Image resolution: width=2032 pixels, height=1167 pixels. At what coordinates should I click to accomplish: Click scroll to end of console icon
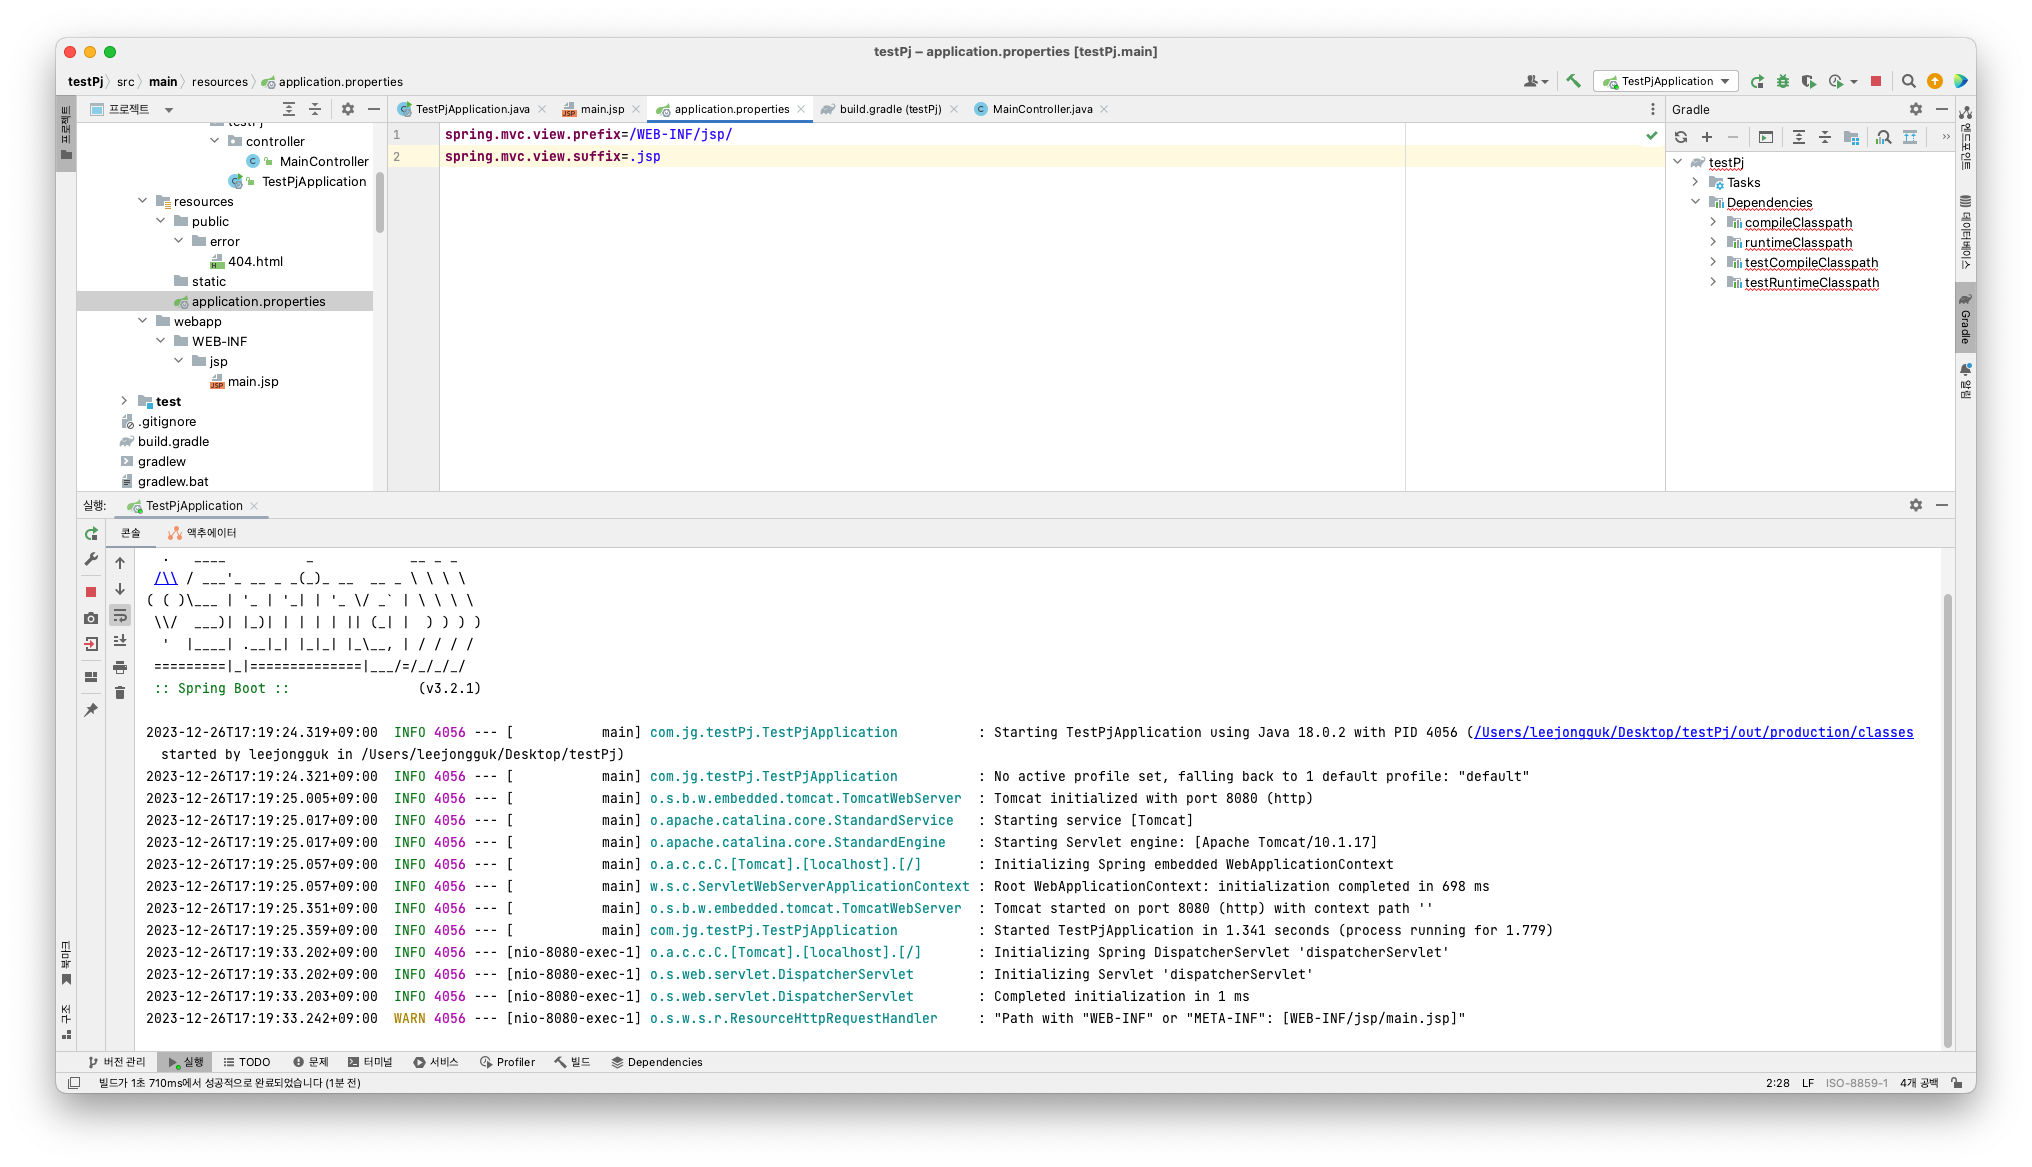(120, 641)
